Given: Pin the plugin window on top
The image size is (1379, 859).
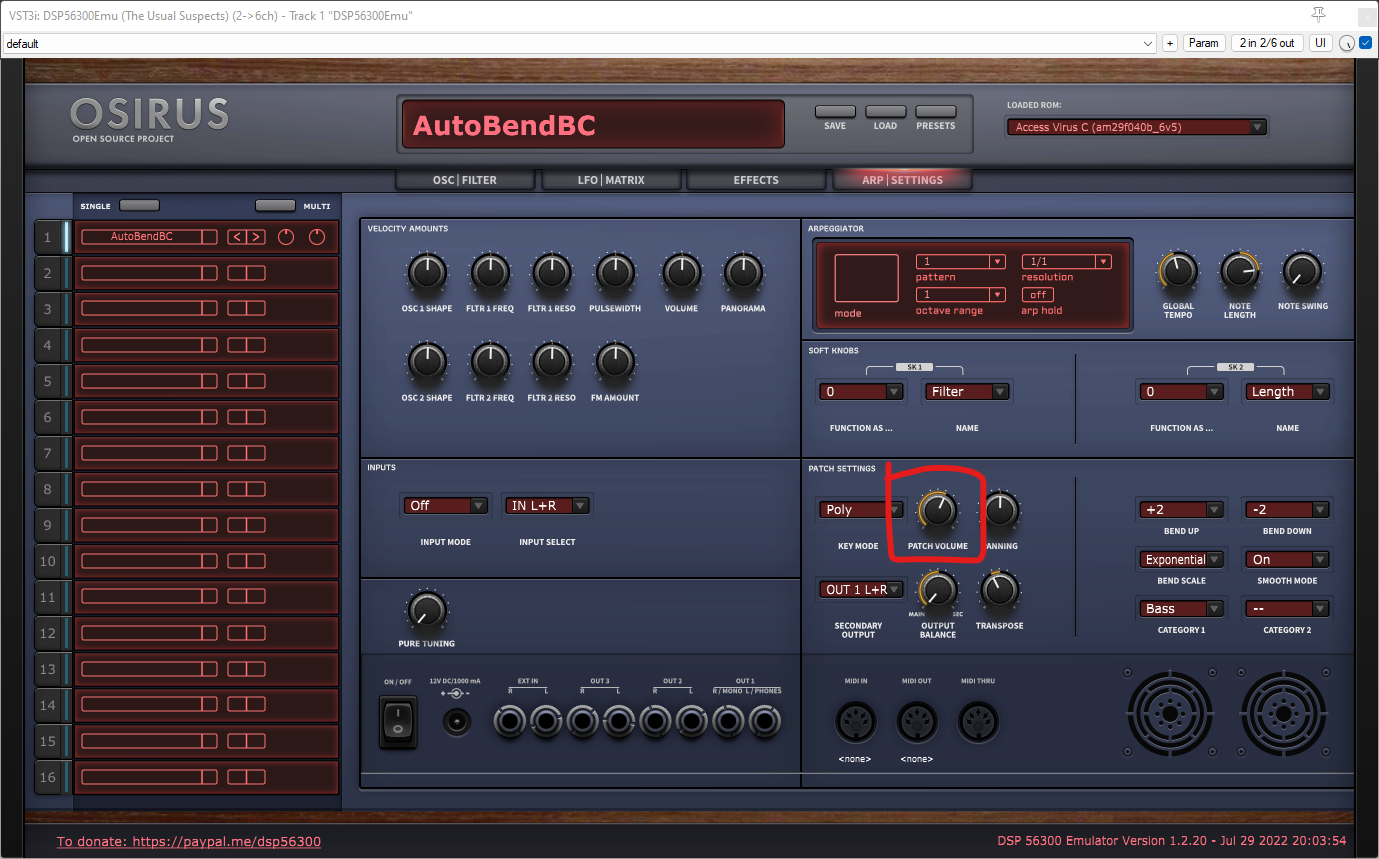Looking at the screenshot, I should pos(1318,14).
